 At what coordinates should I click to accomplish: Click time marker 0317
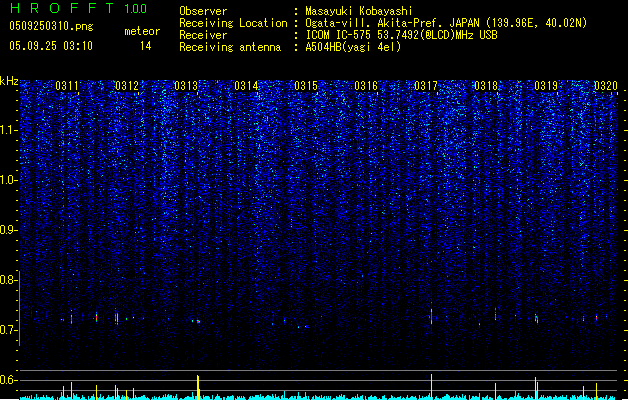(426, 86)
